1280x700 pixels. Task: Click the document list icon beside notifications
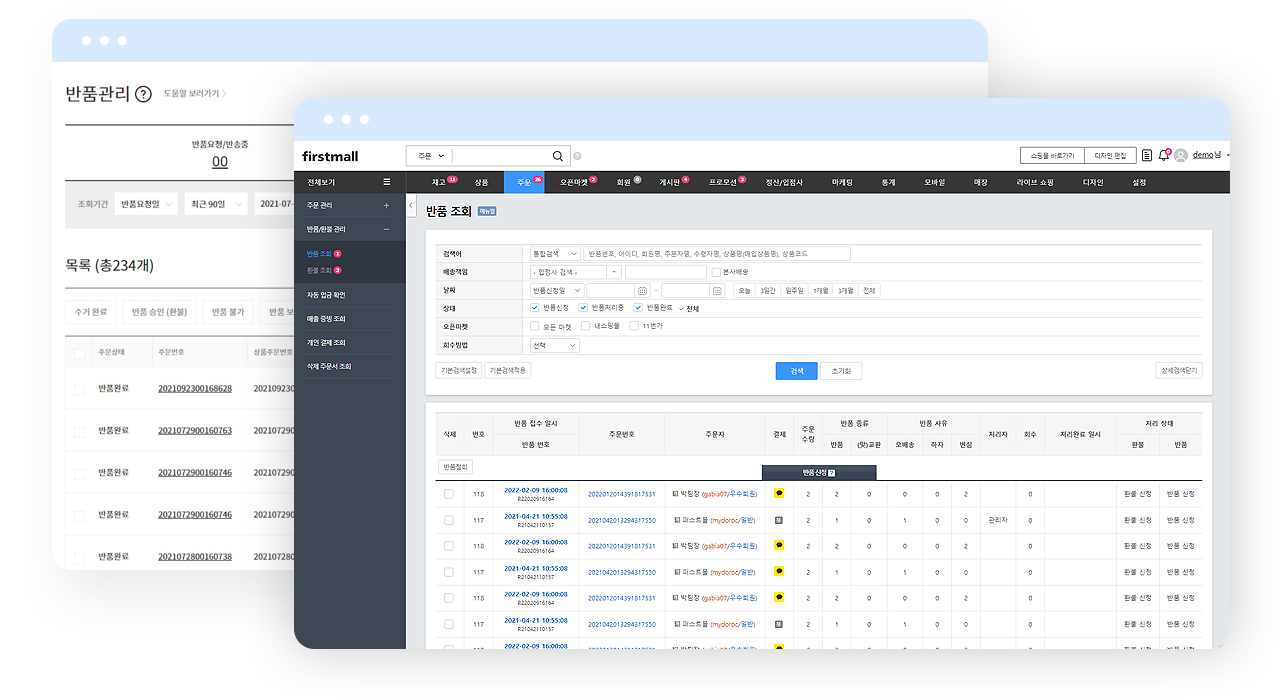point(1147,155)
